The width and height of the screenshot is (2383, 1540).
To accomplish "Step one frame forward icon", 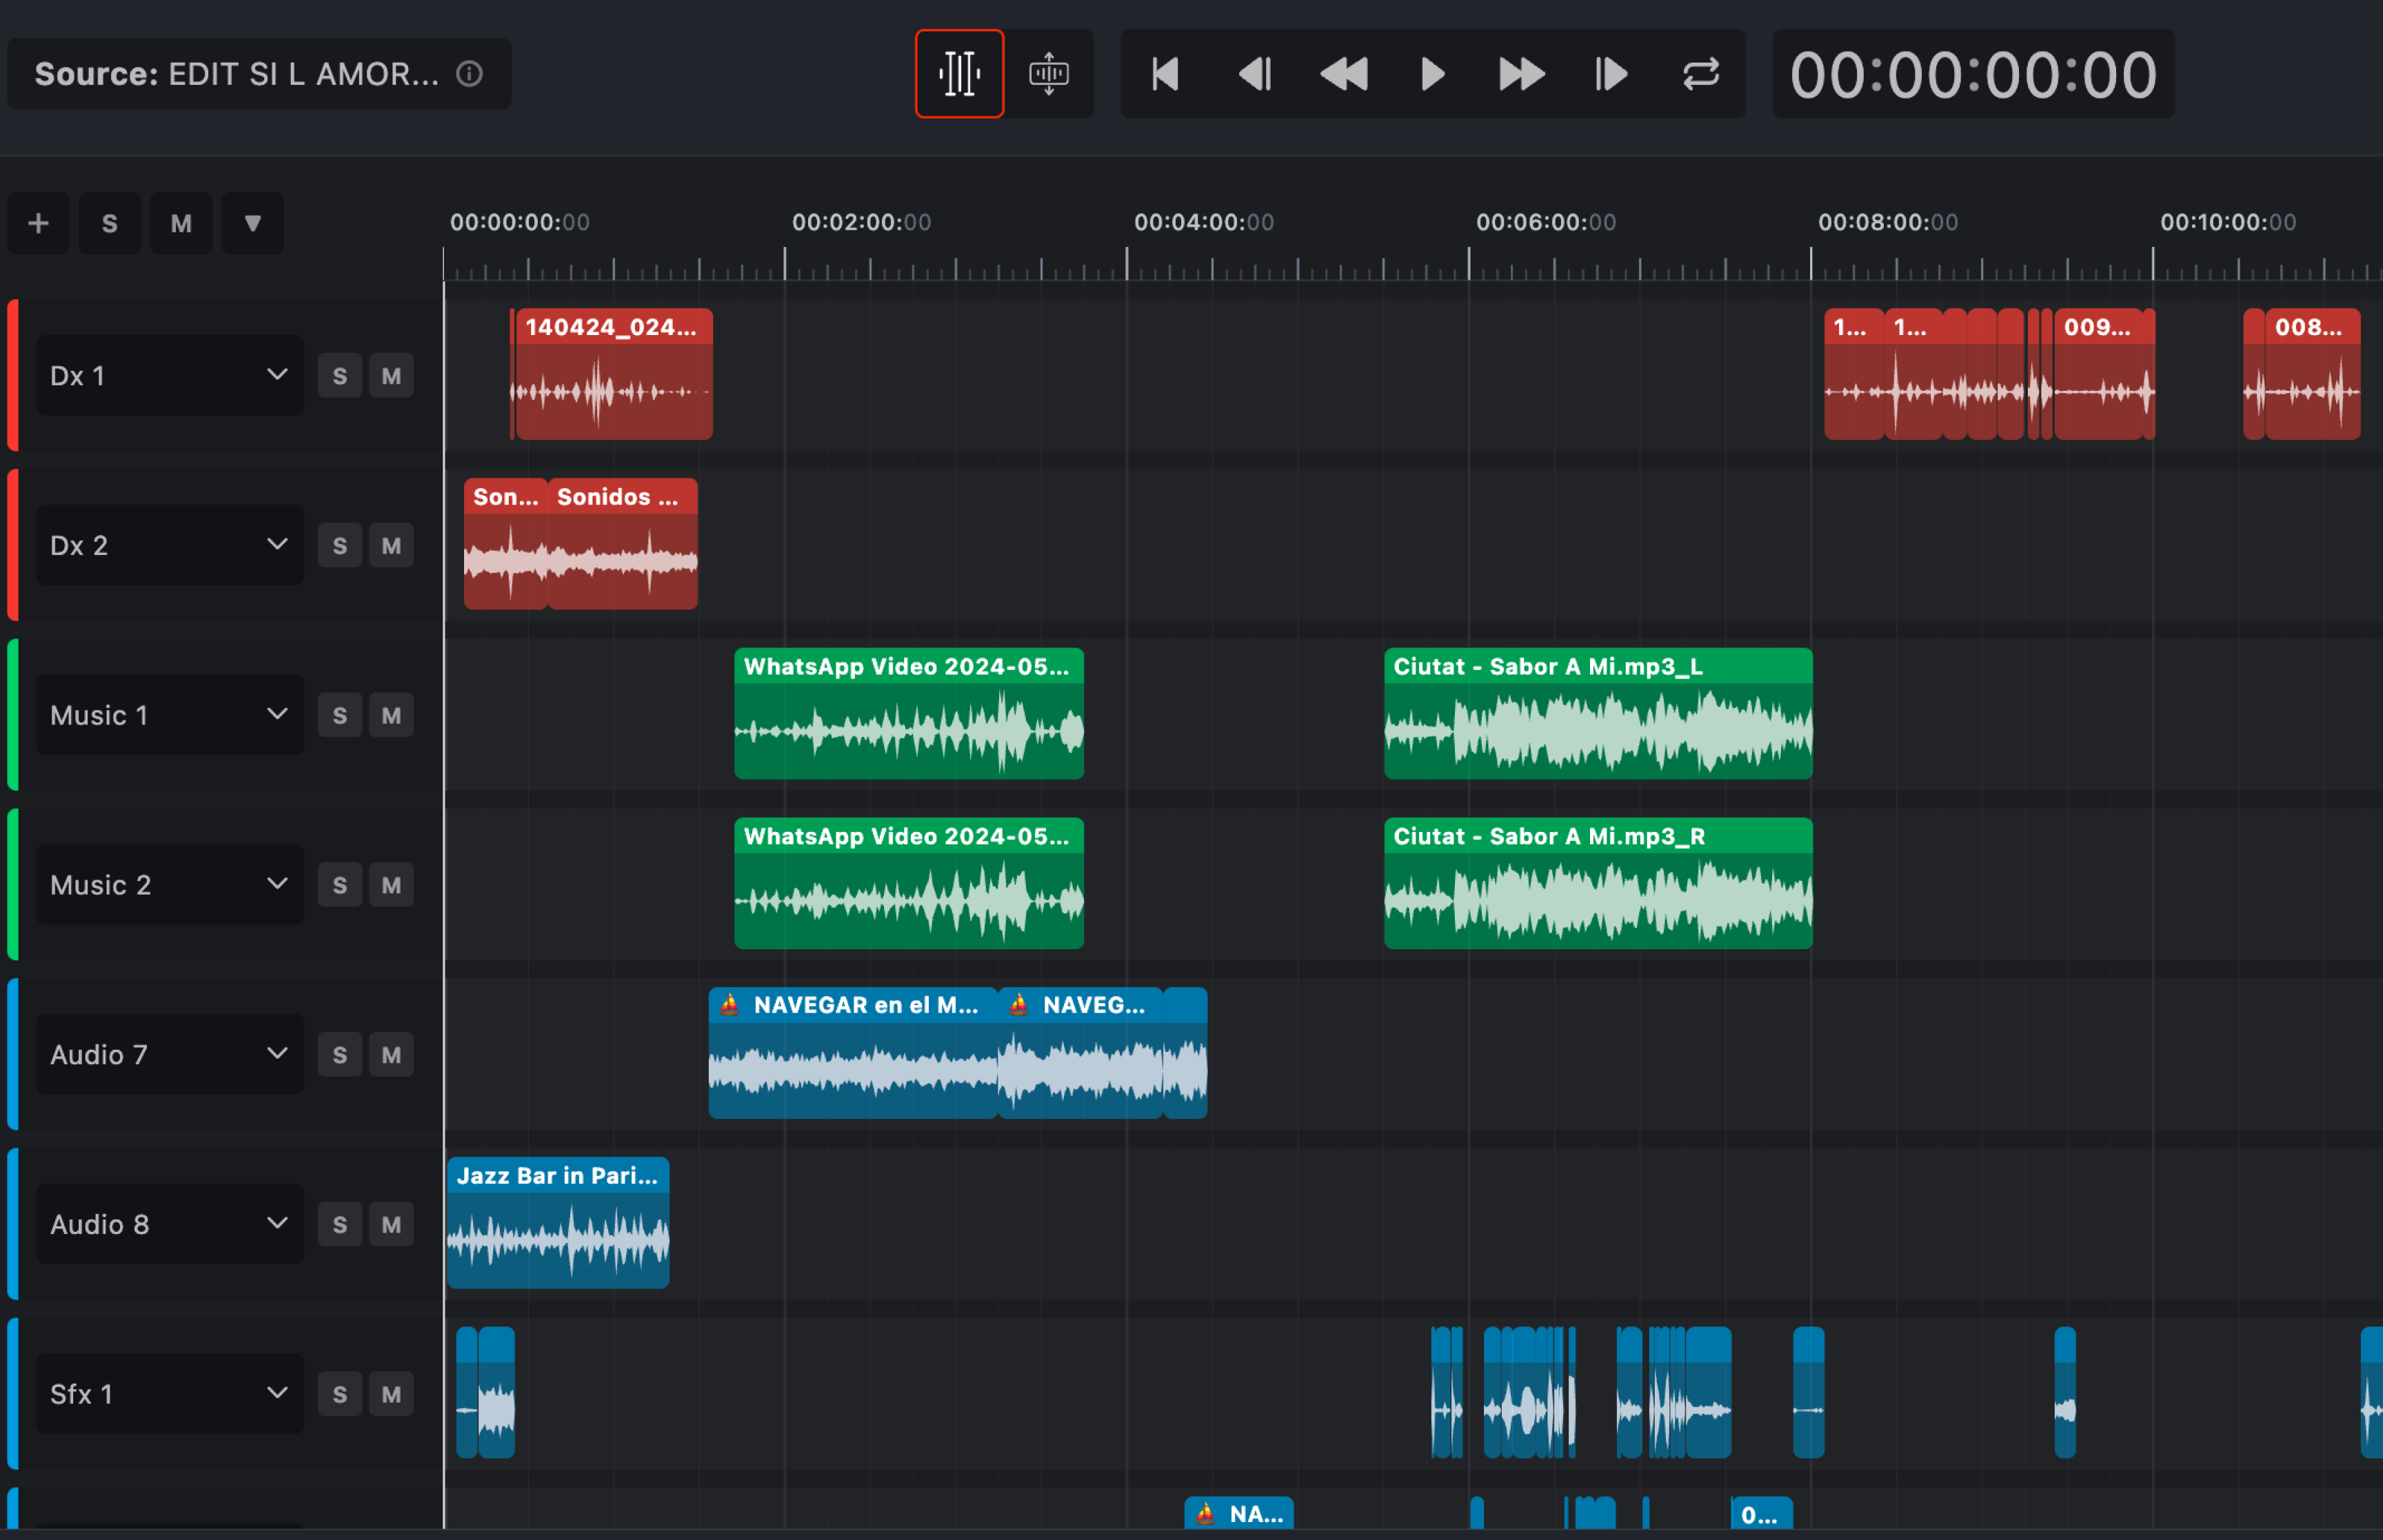I will (1610, 74).
